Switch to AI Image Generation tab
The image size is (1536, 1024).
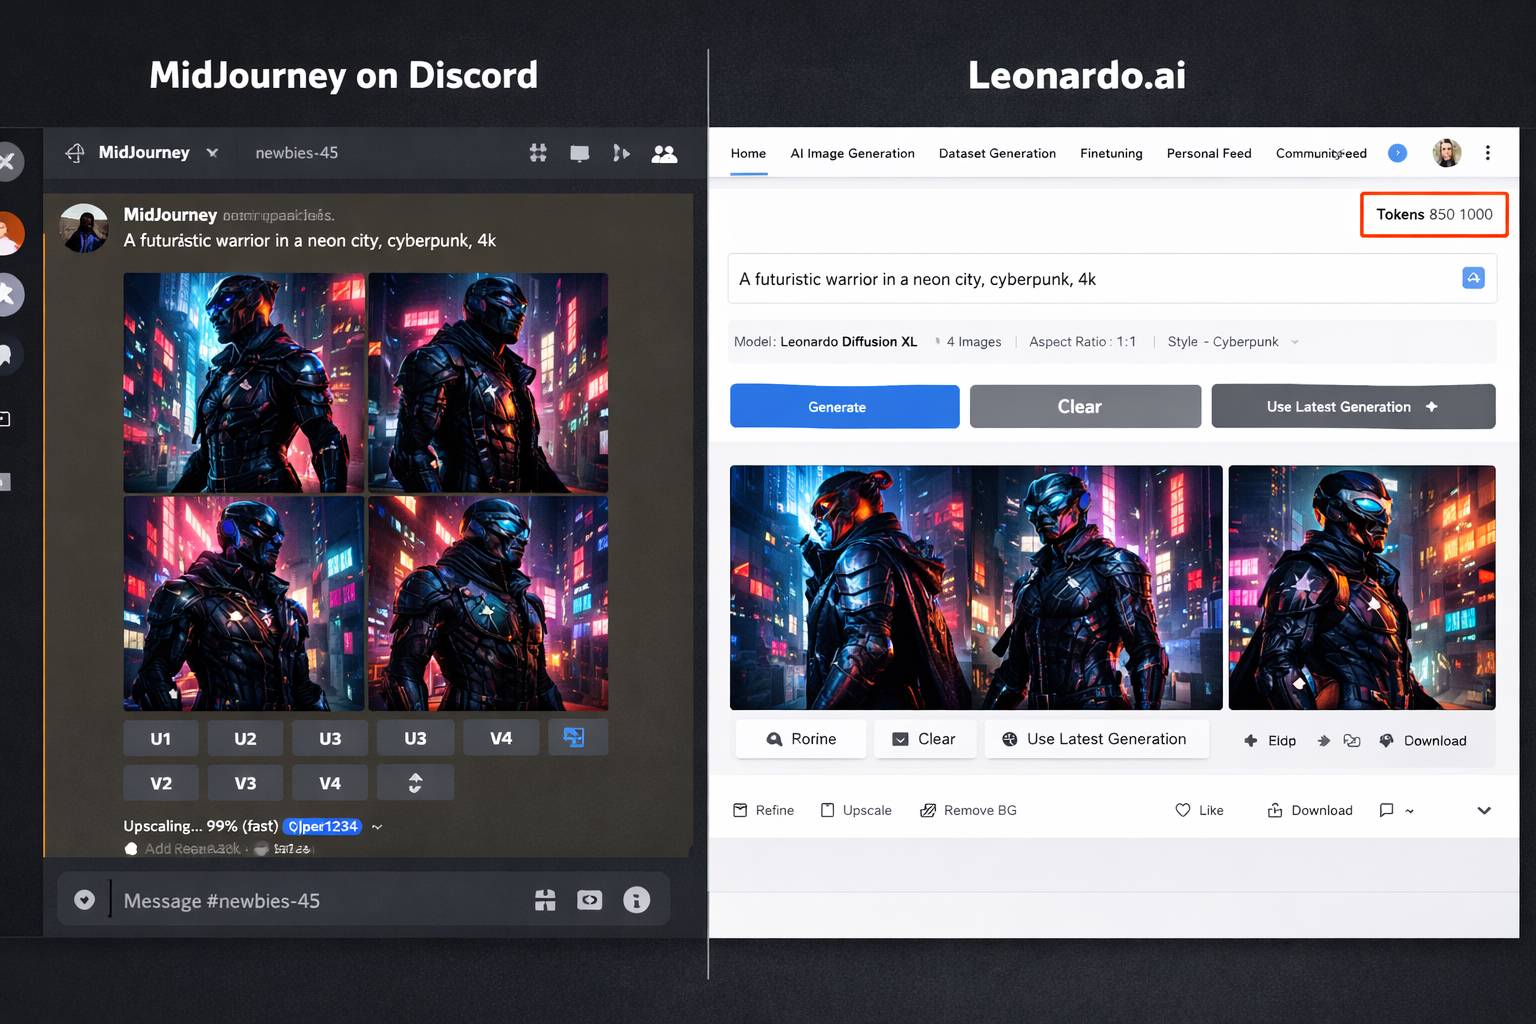(852, 153)
